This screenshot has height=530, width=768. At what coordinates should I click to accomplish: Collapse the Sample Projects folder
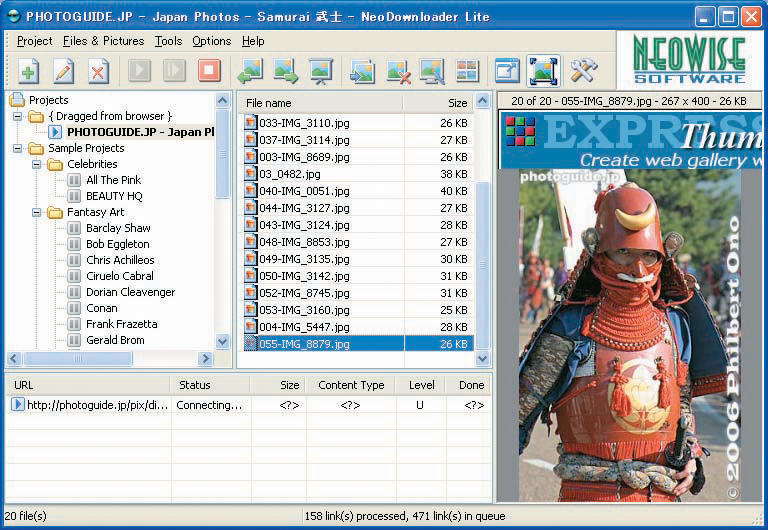(x=17, y=148)
